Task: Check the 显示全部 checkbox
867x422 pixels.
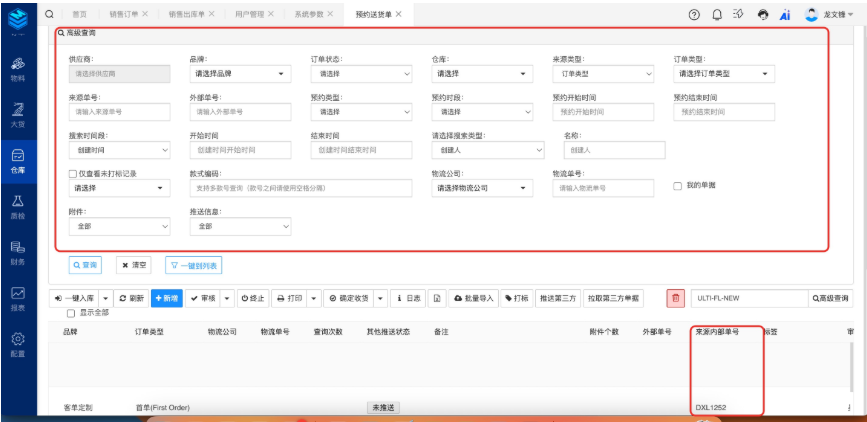Action: tap(70, 313)
